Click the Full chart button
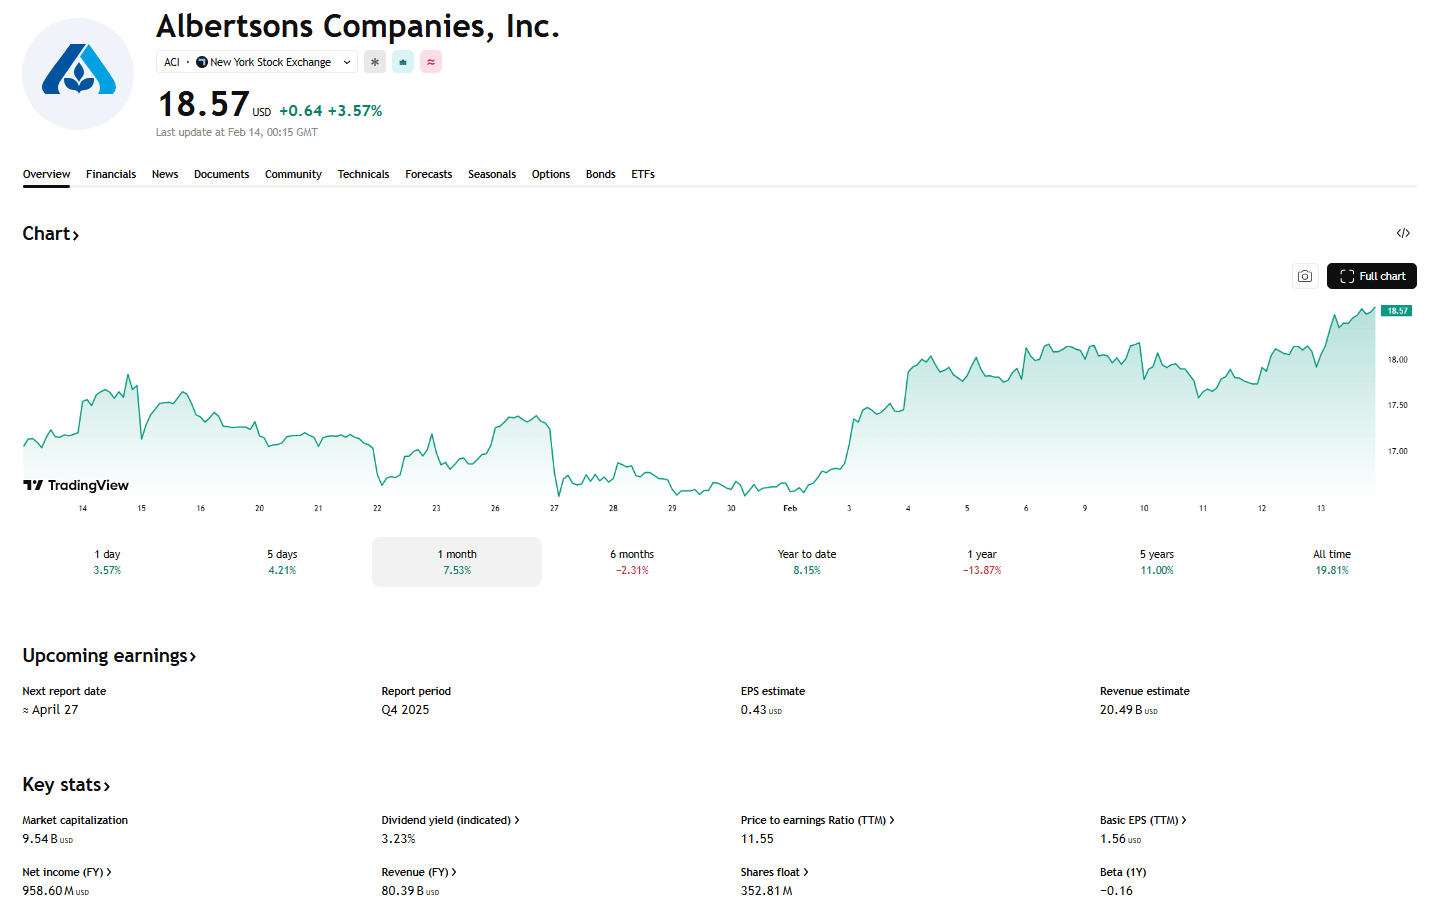The image size is (1432, 912). (1371, 276)
